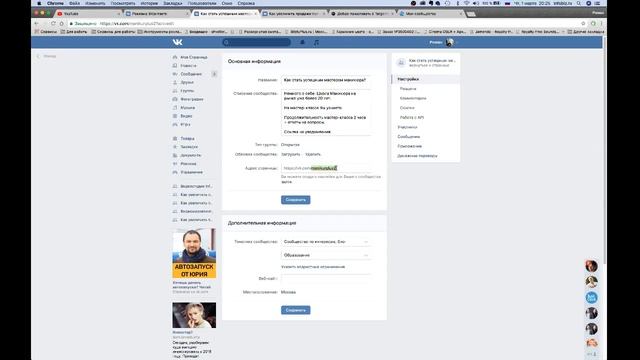Viewport: 640px width, 360px height.
Task: Click Загрузить cover link
Action: tap(291, 154)
